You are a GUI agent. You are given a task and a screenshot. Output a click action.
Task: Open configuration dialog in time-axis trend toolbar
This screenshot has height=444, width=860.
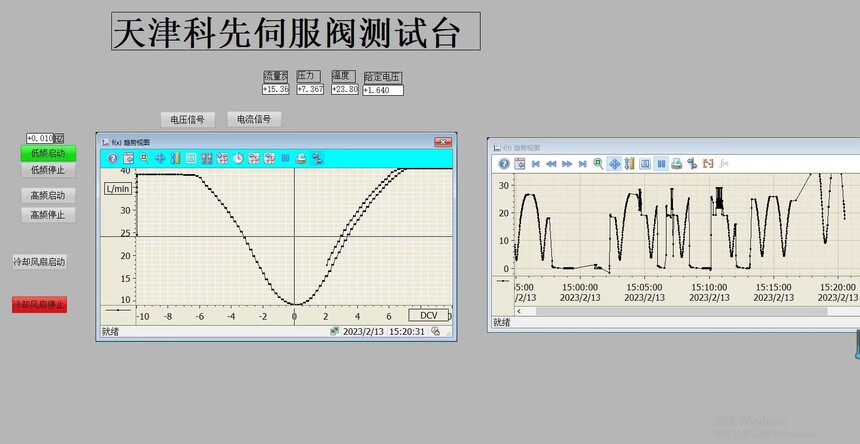tap(520, 163)
